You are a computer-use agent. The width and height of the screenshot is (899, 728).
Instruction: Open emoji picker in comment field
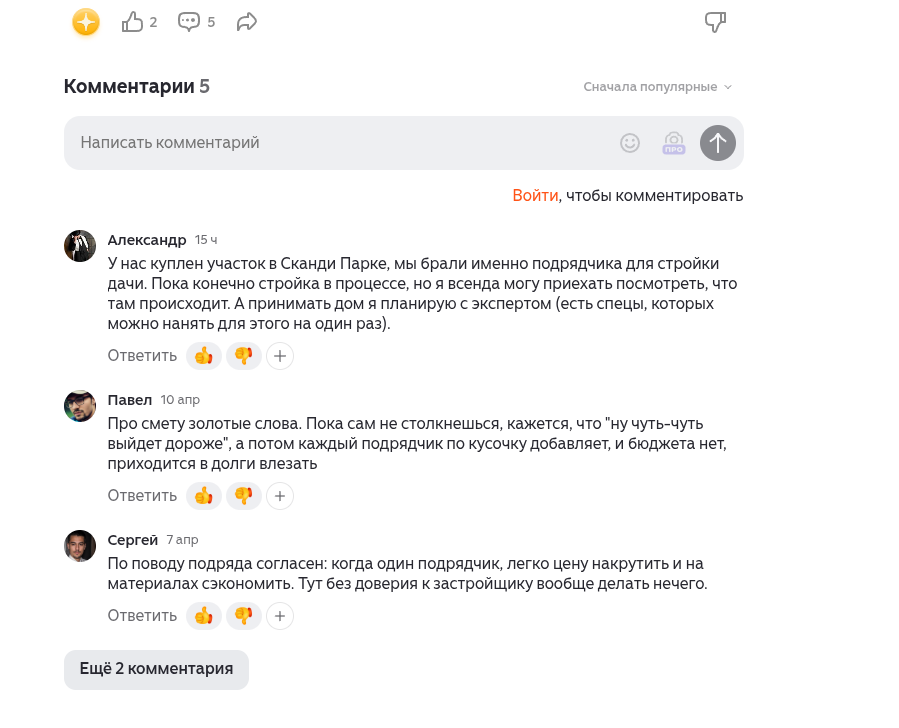pos(630,143)
